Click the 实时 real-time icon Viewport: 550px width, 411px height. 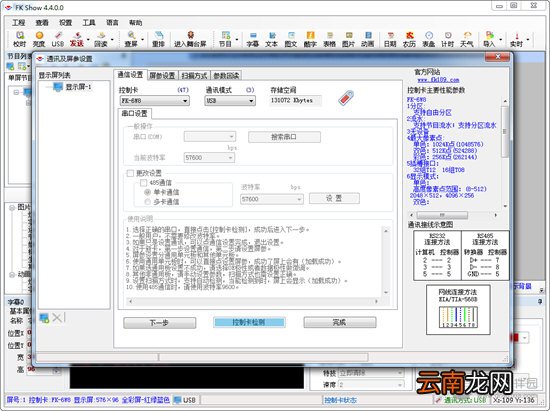point(516,39)
